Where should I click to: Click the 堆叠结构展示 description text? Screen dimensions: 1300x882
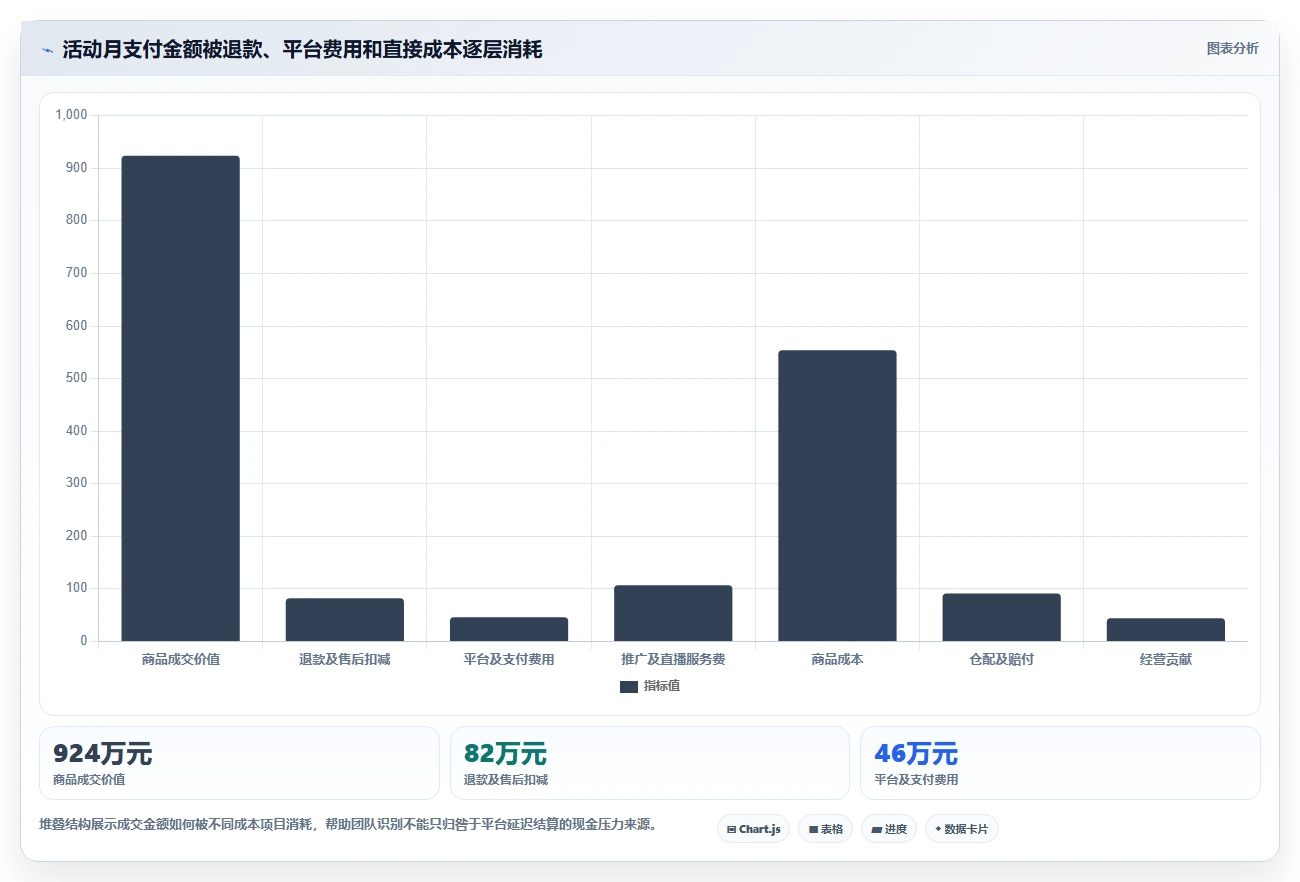[347, 825]
